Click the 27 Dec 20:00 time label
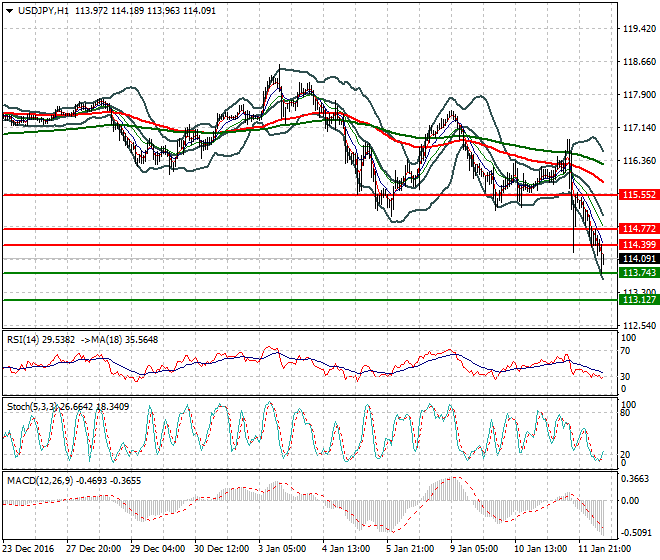660x560 pixels. [93, 549]
